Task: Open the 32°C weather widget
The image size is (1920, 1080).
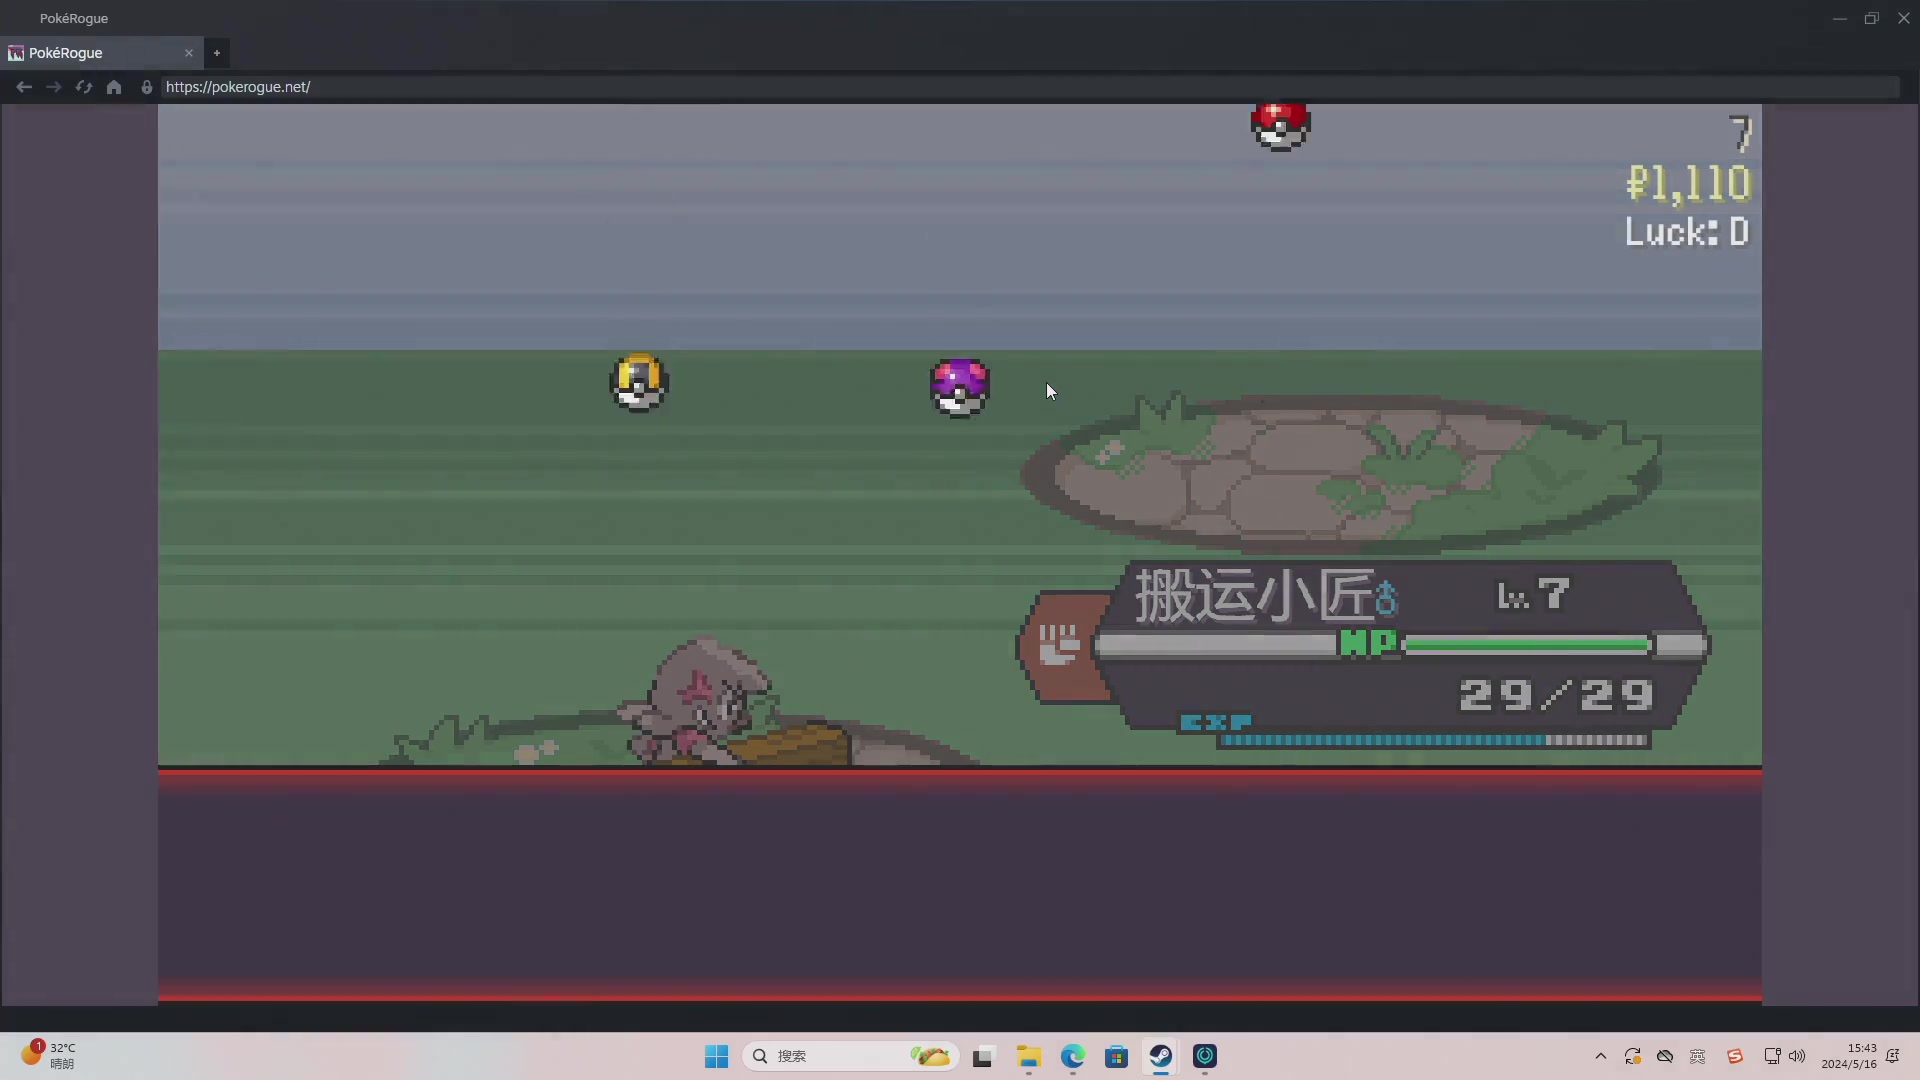Action: 50,1055
